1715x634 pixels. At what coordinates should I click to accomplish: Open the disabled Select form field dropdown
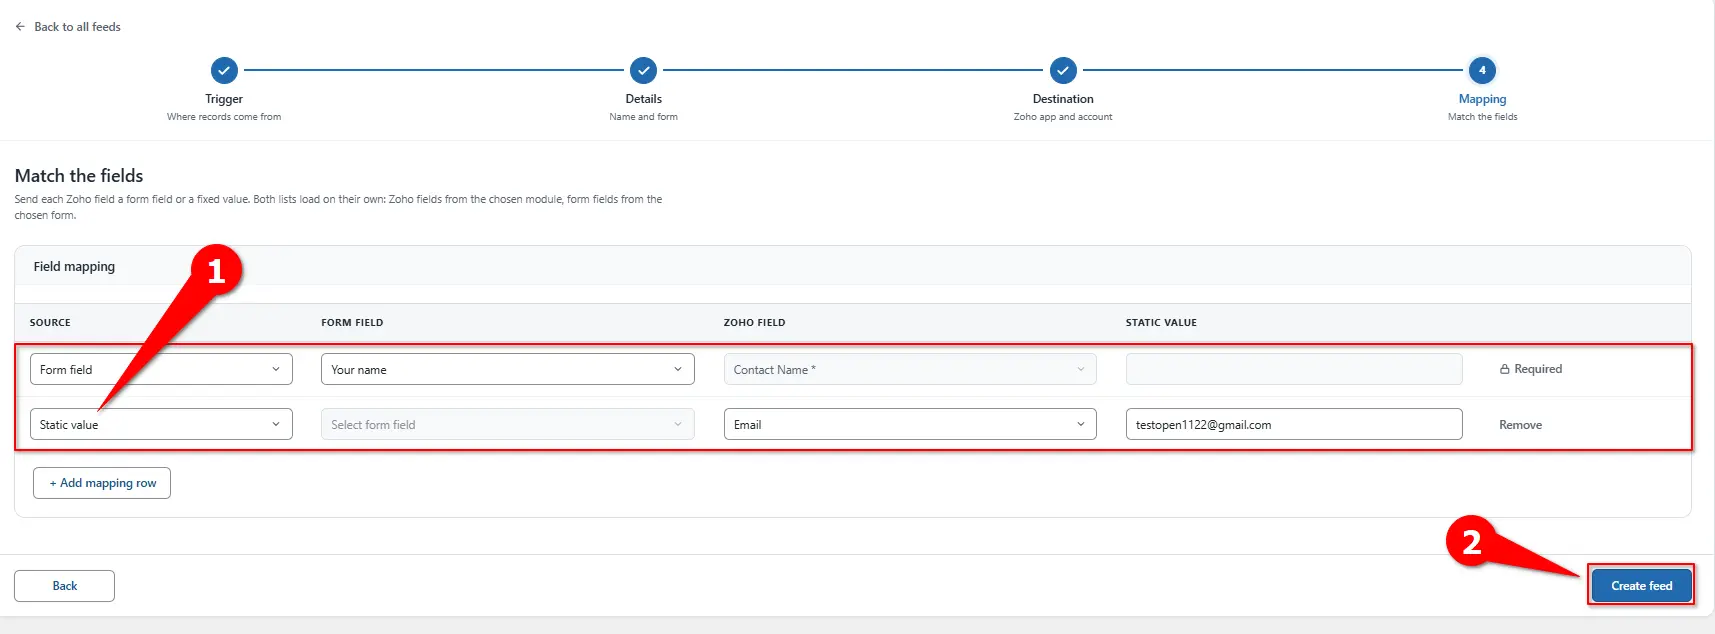[508, 424]
